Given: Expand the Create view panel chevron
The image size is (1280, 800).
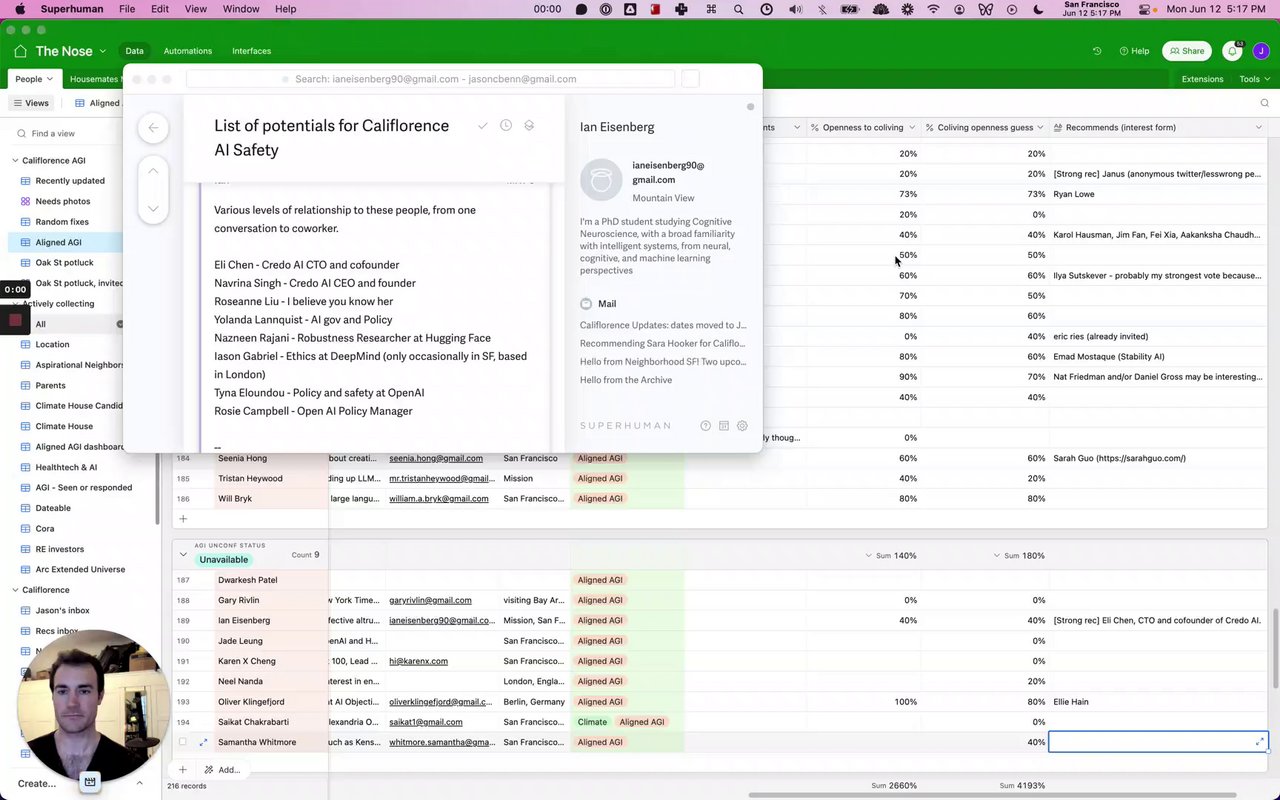Looking at the screenshot, I should [x=139, y=783].
